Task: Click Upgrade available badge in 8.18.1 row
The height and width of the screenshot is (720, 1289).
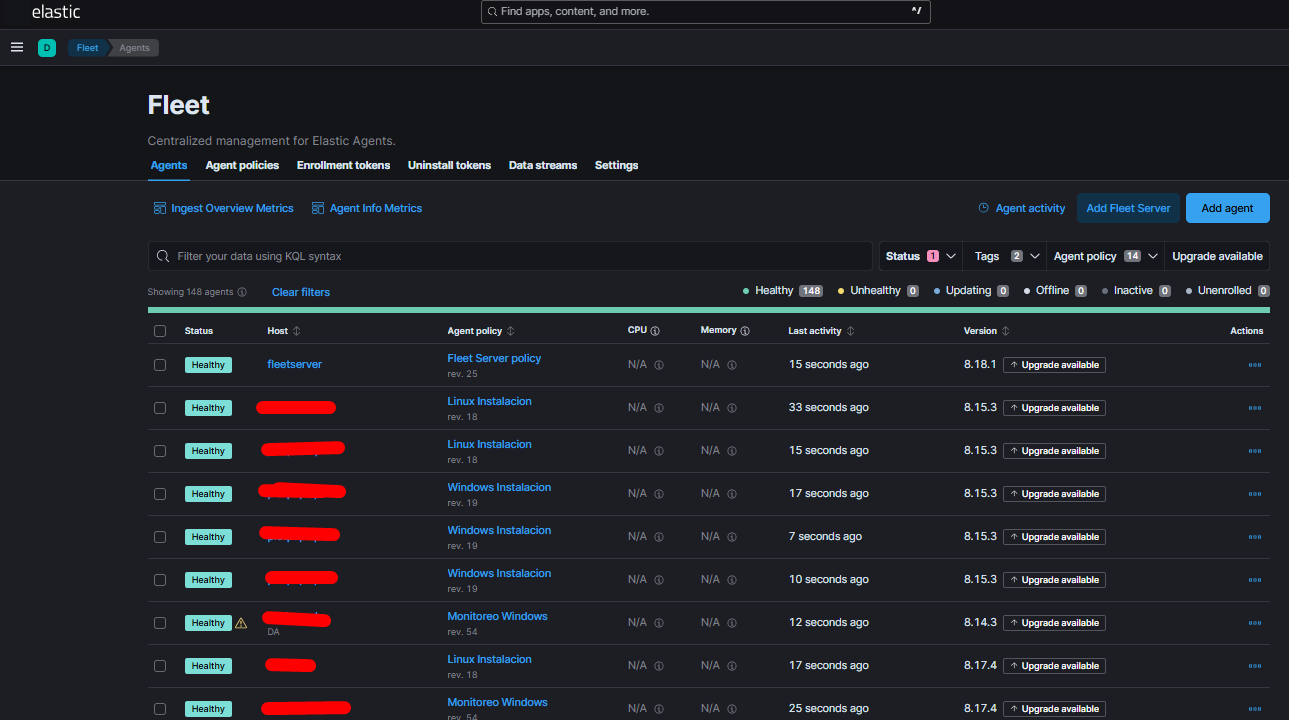Action: pyautogui.click(x=1054, y=365)
